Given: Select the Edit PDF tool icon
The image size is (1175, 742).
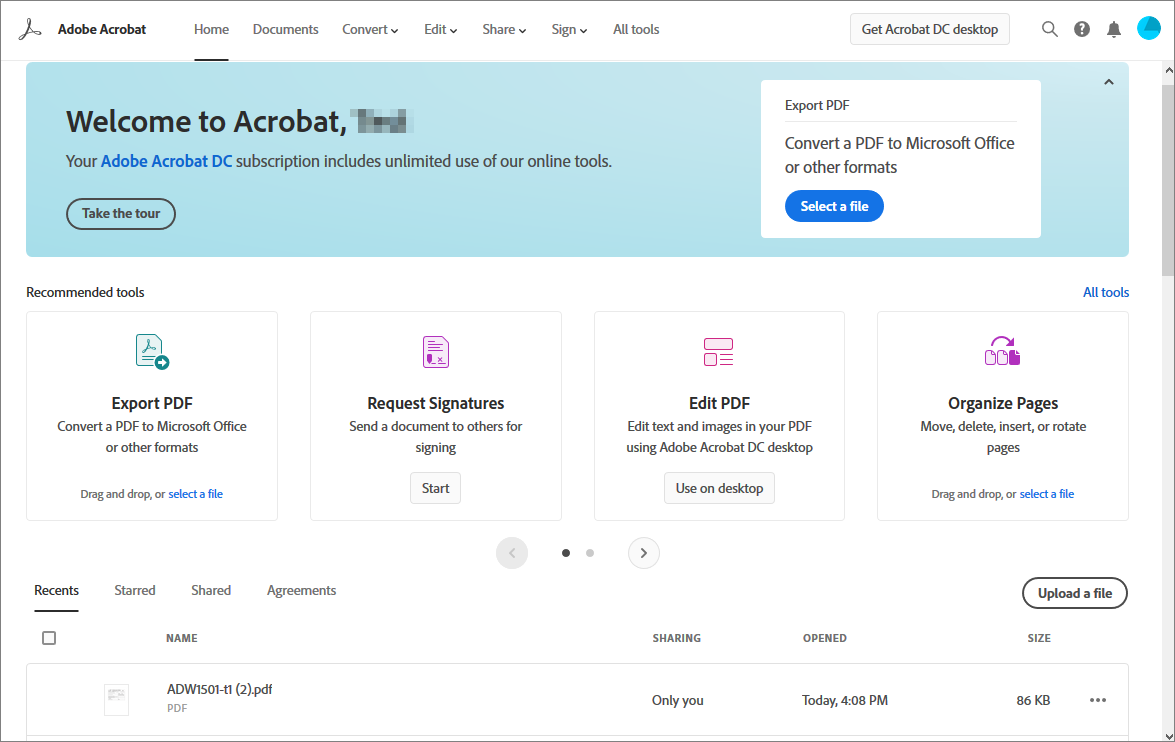Looking at the screenshot, I should click(718, 351).
